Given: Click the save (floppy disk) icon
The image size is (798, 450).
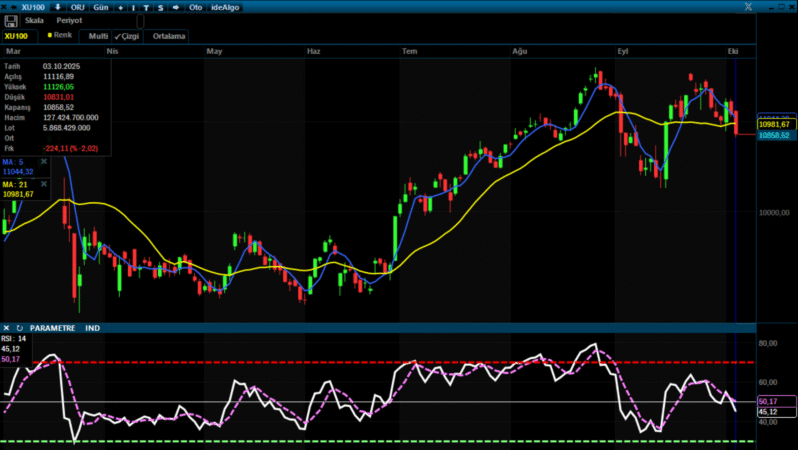Looking at the screenshot, I should coord(12,20).
